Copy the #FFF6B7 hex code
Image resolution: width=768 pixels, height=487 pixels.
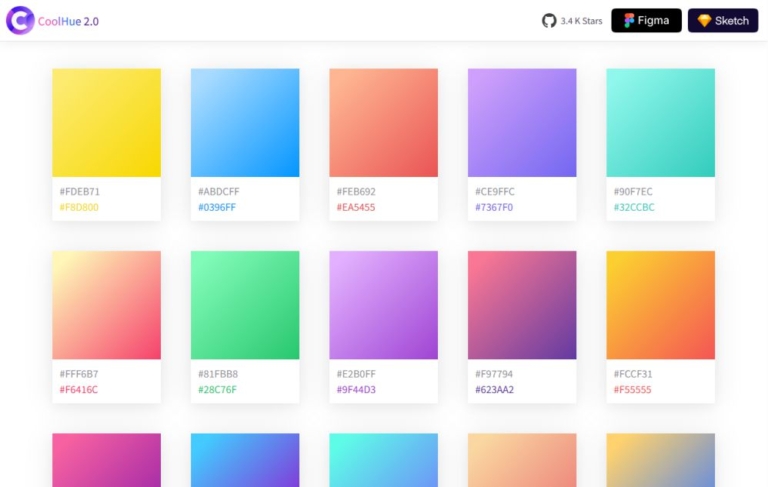point(79,374)
